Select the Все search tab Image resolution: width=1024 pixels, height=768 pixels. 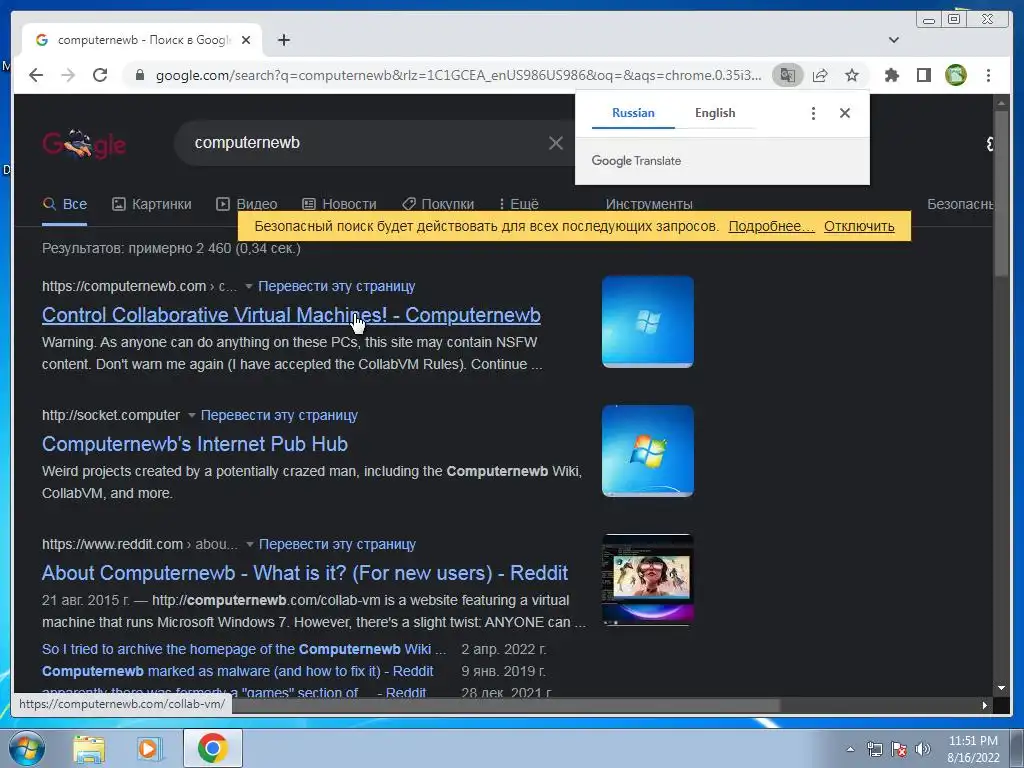click(65, 204)
